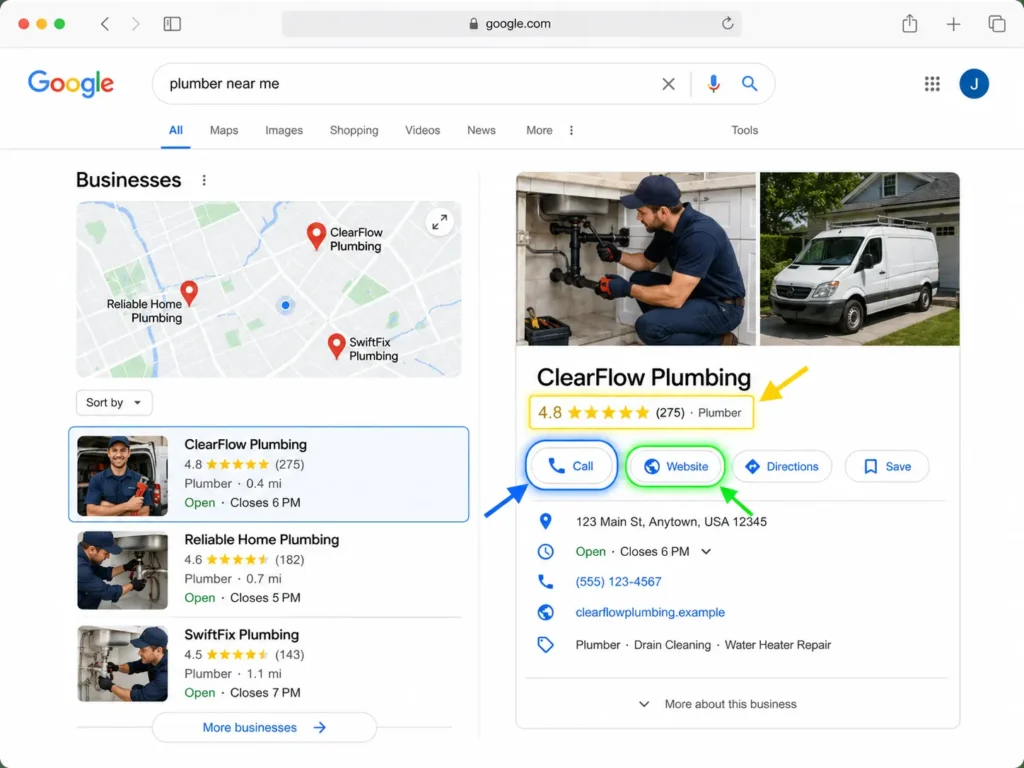Click the blue current-location dot on map
This screenshot has height=768, width=1024.
[285, 305]
